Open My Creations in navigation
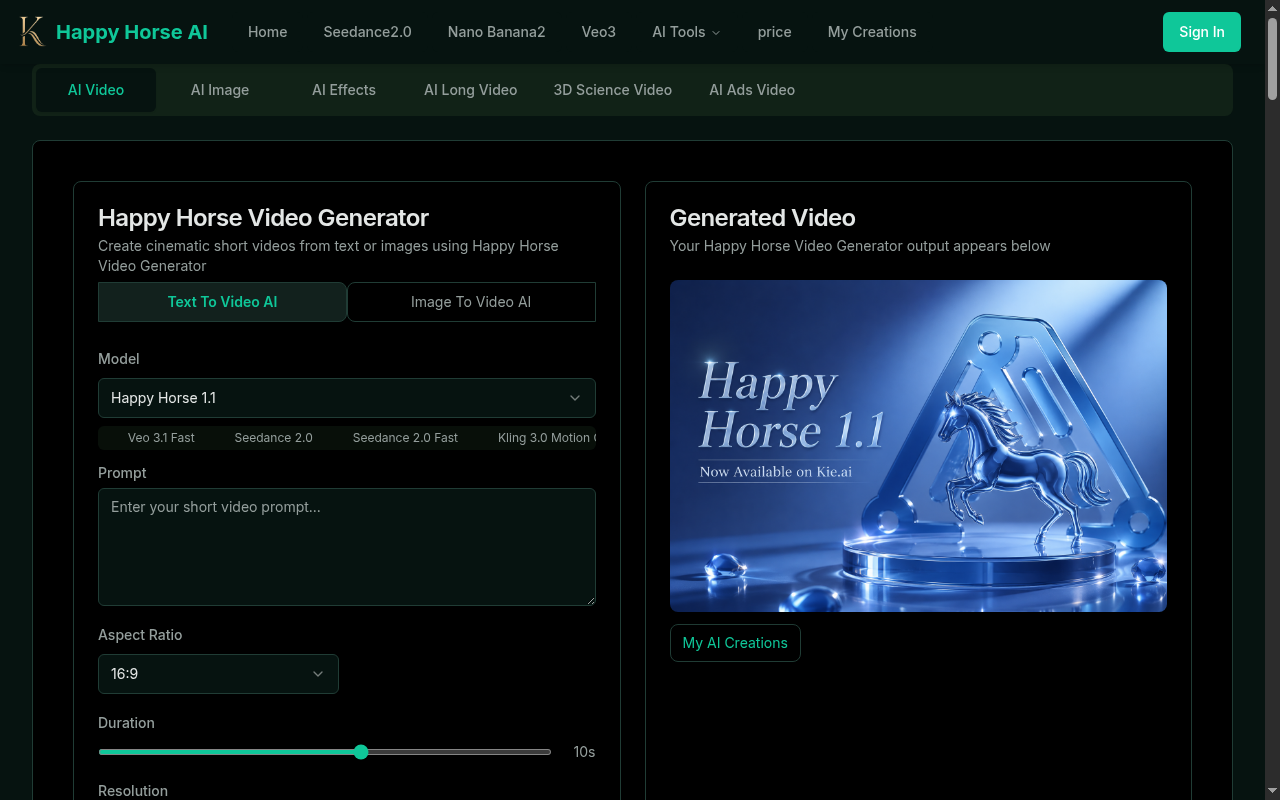This screenshot has height=800, width=1280. tap(872, 32)
